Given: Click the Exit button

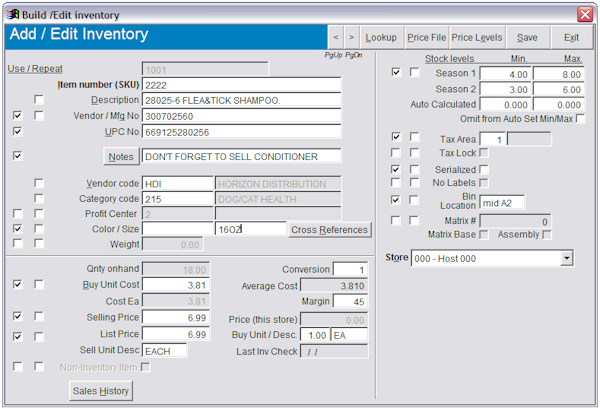Looking at the screenshot, I should (571, 37).
